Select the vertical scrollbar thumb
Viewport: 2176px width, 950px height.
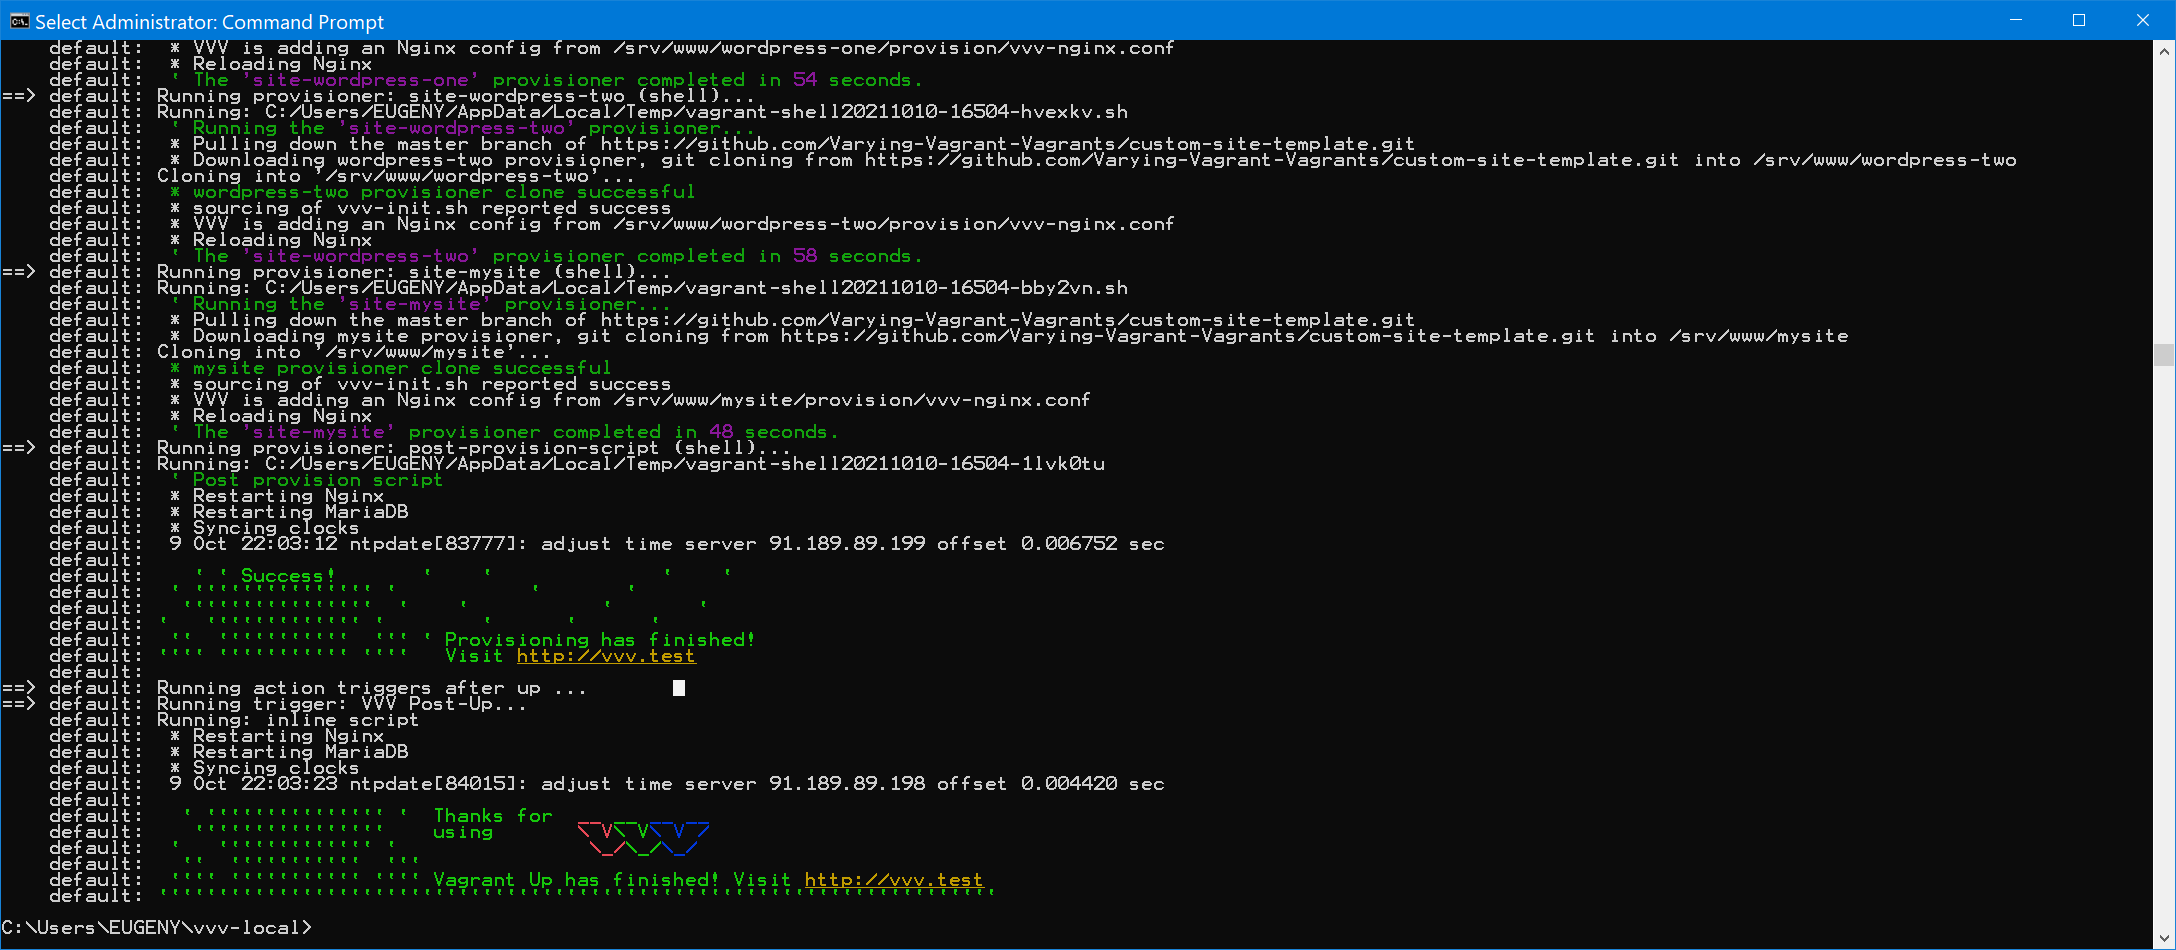tap(2165, 355)
